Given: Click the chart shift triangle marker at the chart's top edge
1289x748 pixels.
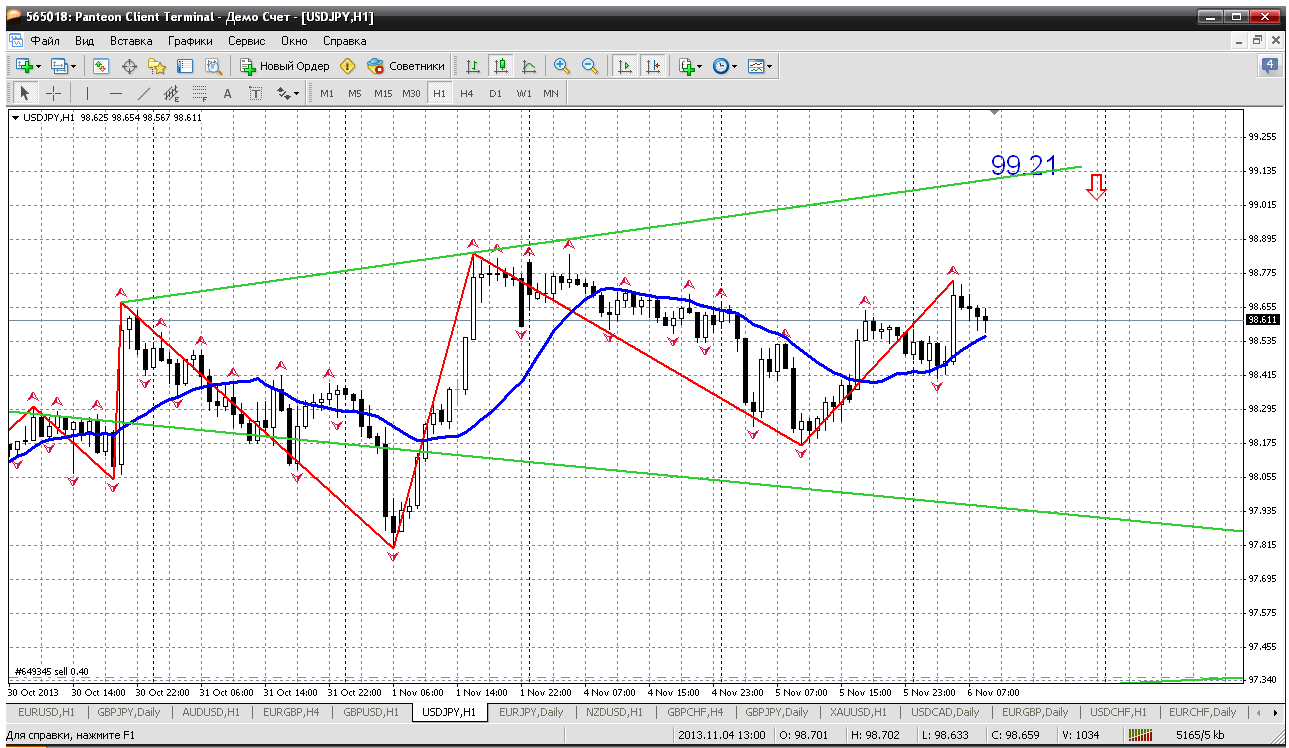Looking at the screenshot, I should pyautogui.click(x=994, y=112).
